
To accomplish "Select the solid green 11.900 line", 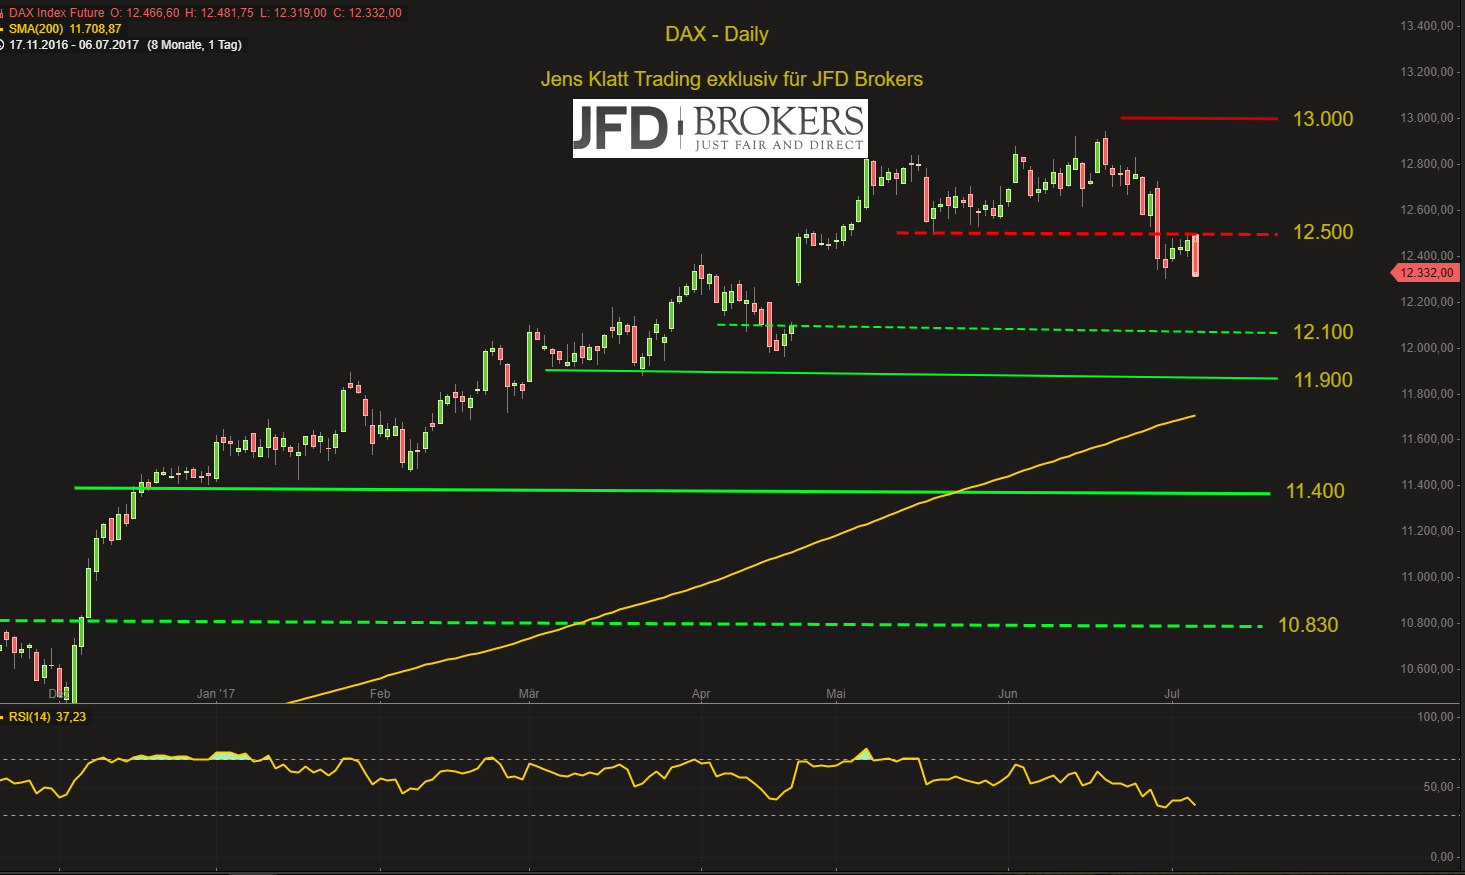I will point(911,374).
